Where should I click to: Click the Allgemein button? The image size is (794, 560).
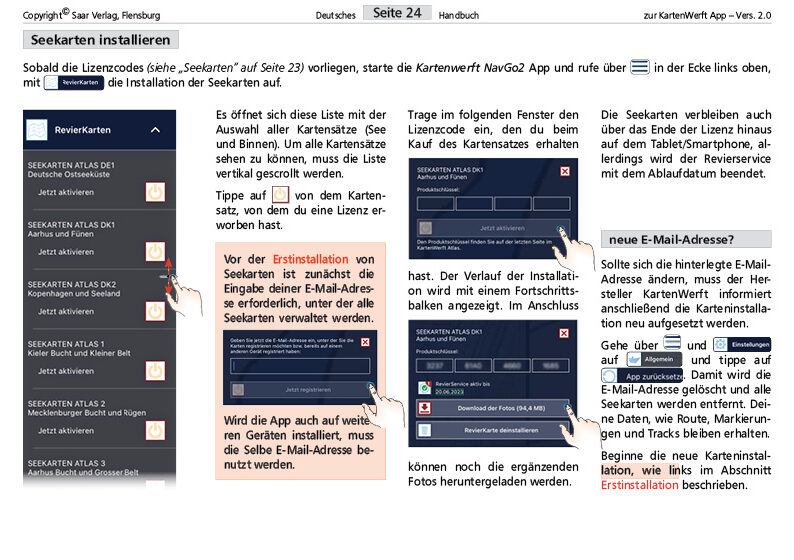click(654, 359)
